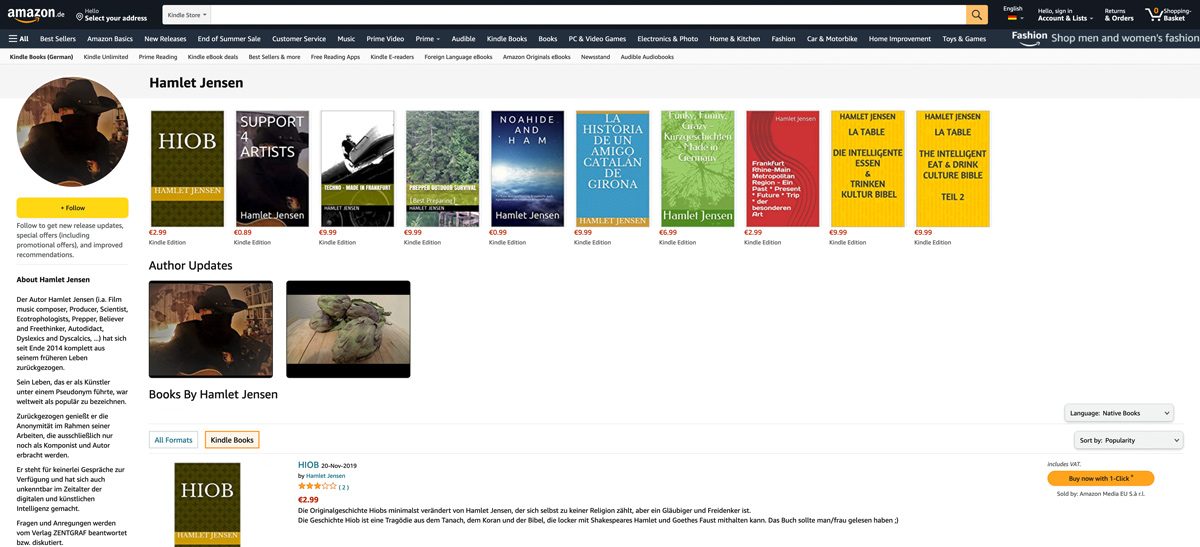Open La Table Teil 2 cover
The width and height of the screenshot is (1200, 547).
click(x=953, y=169)
